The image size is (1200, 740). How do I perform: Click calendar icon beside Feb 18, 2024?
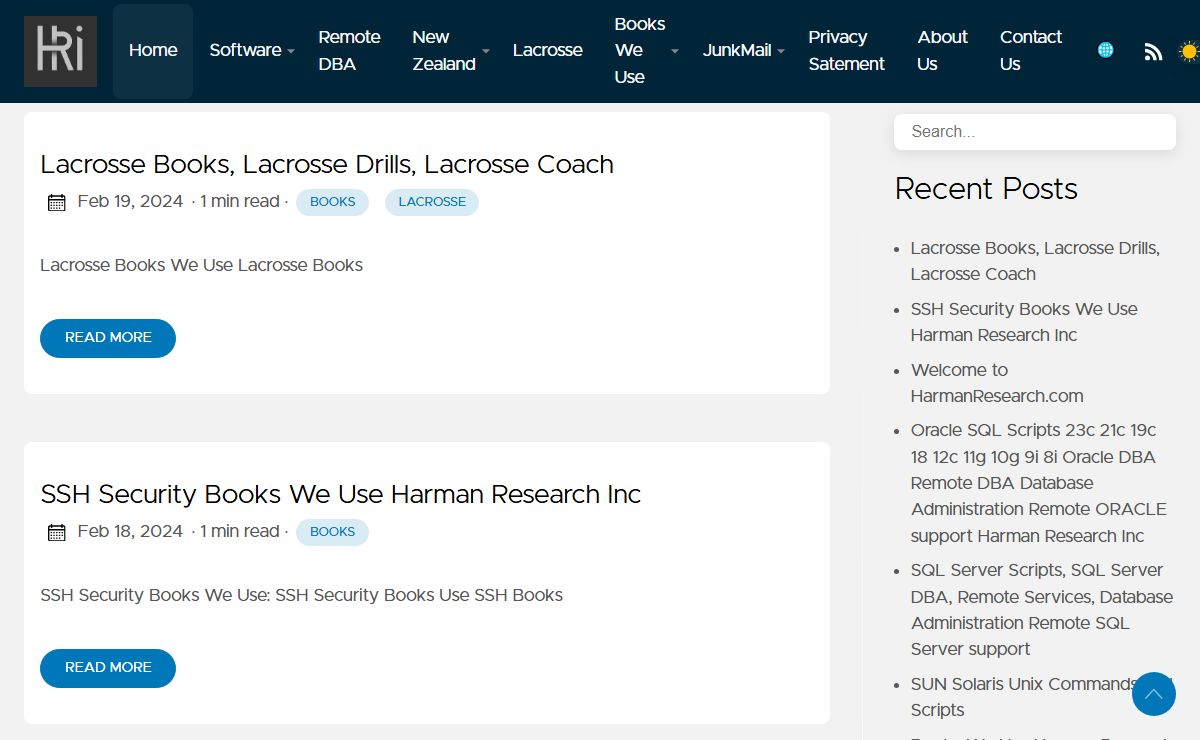click(57, 532)
